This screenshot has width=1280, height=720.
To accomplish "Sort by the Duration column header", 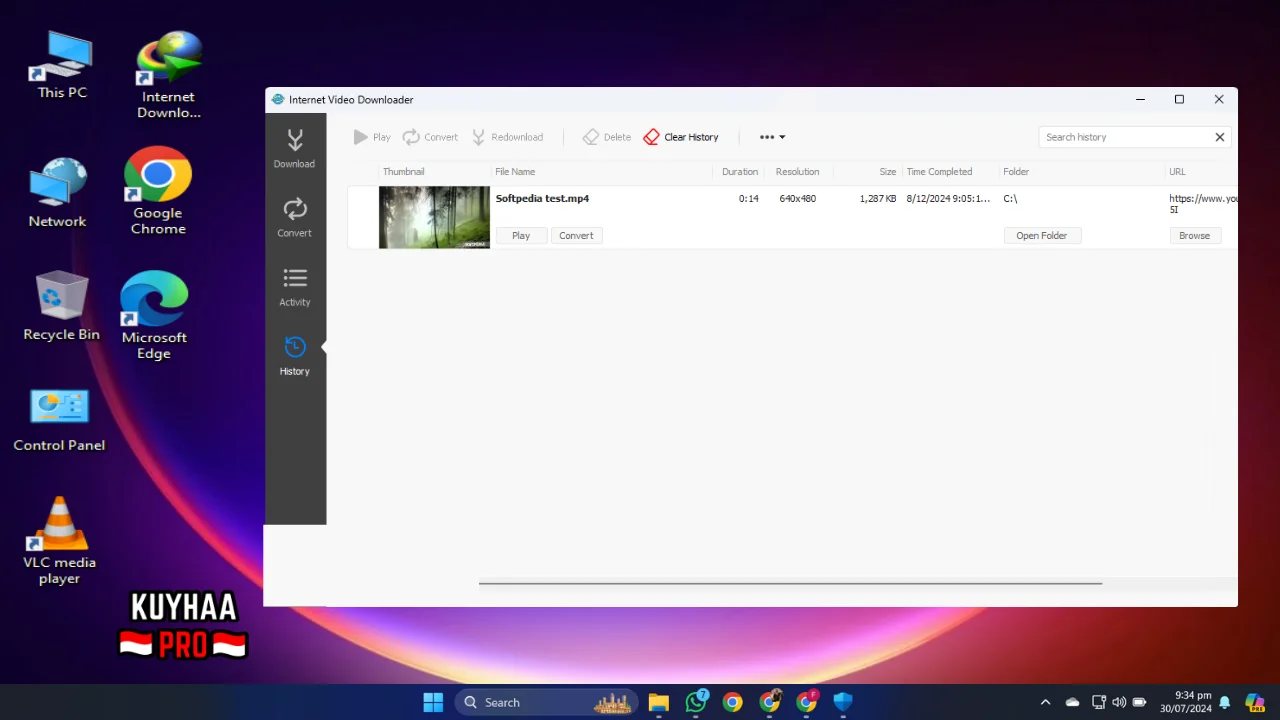I will [740, 172].
